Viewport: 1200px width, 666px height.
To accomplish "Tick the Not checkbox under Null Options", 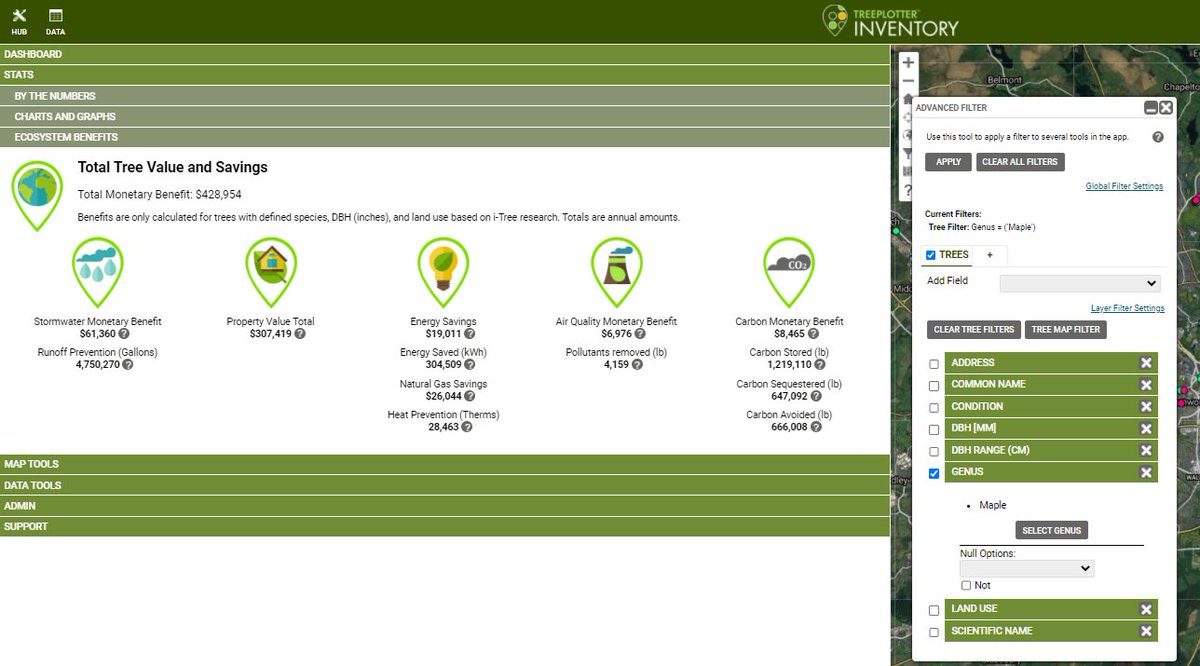I will [x=966, y=585].
